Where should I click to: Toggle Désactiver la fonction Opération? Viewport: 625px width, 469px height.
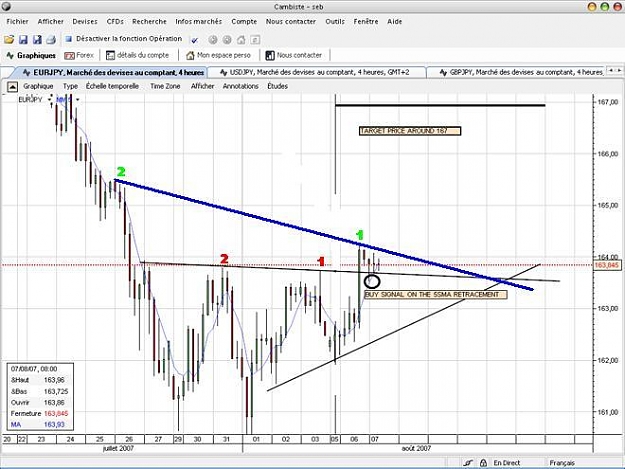click(x=124, y=39)
